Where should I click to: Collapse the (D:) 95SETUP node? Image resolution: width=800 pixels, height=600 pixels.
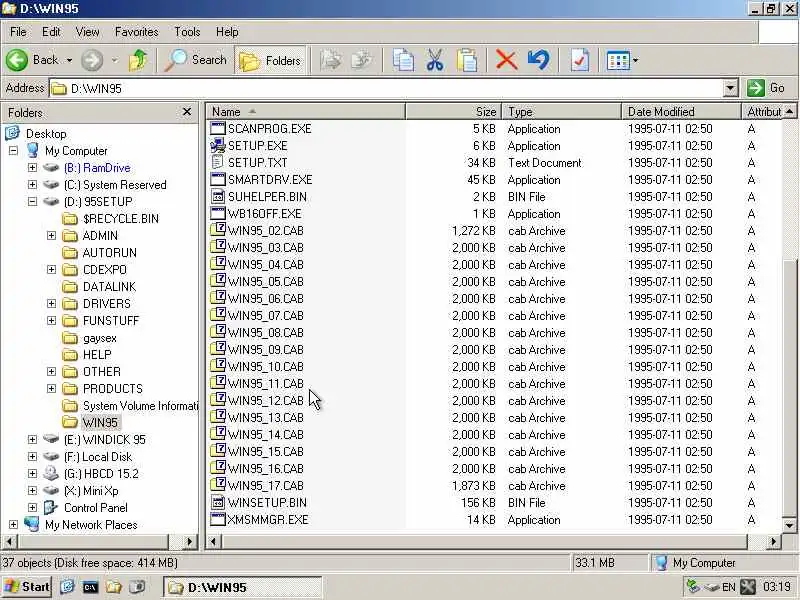(32, 202)
